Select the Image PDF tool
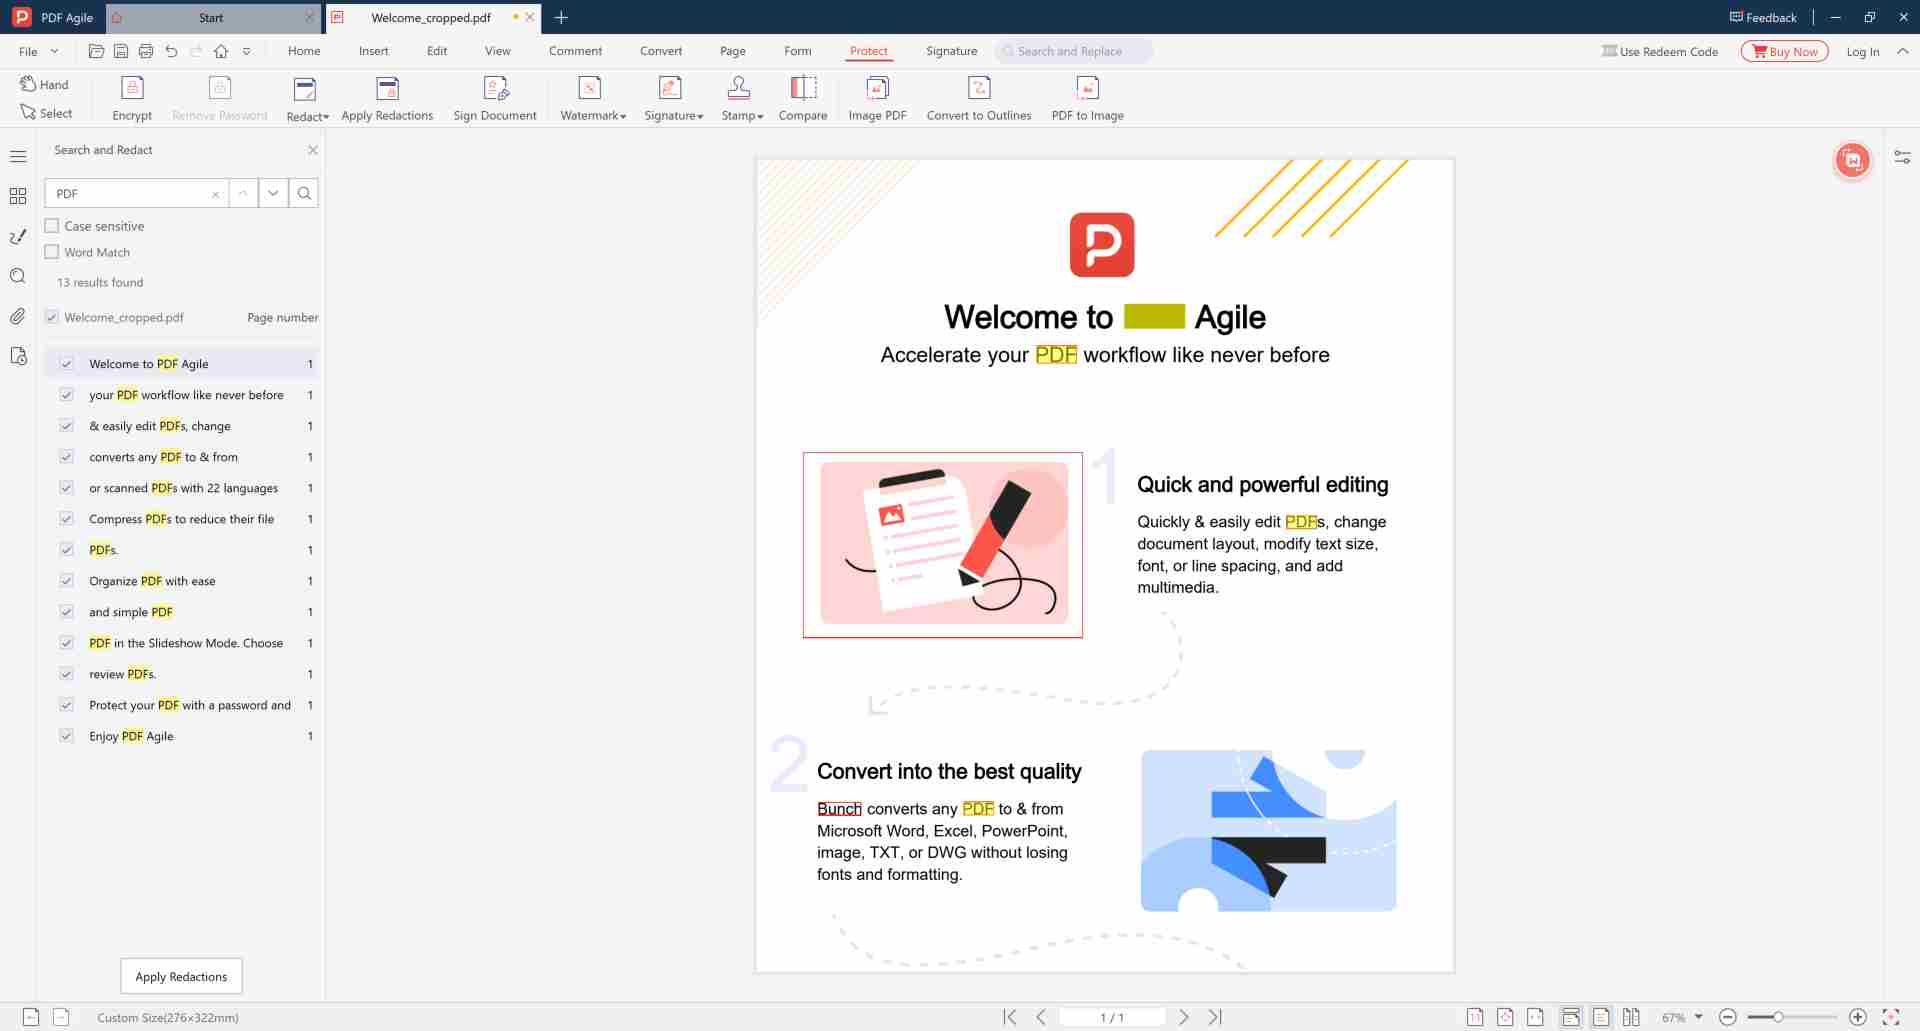Viewport: 1920px width, 1031px height. (x=877, y=98)
